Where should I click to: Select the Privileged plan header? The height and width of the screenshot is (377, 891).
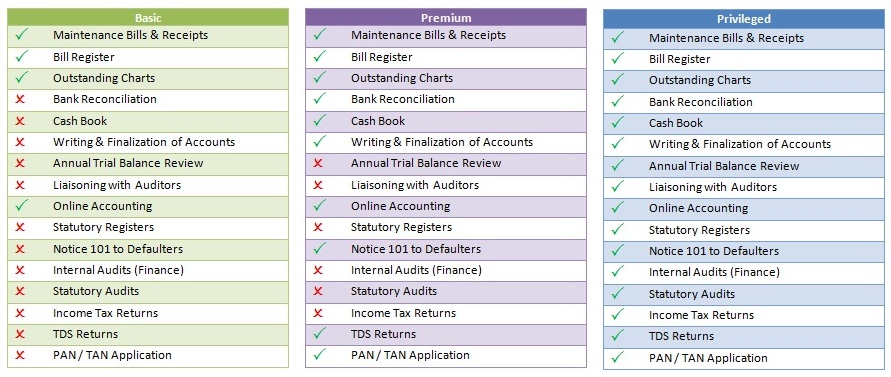coord(743,19)
